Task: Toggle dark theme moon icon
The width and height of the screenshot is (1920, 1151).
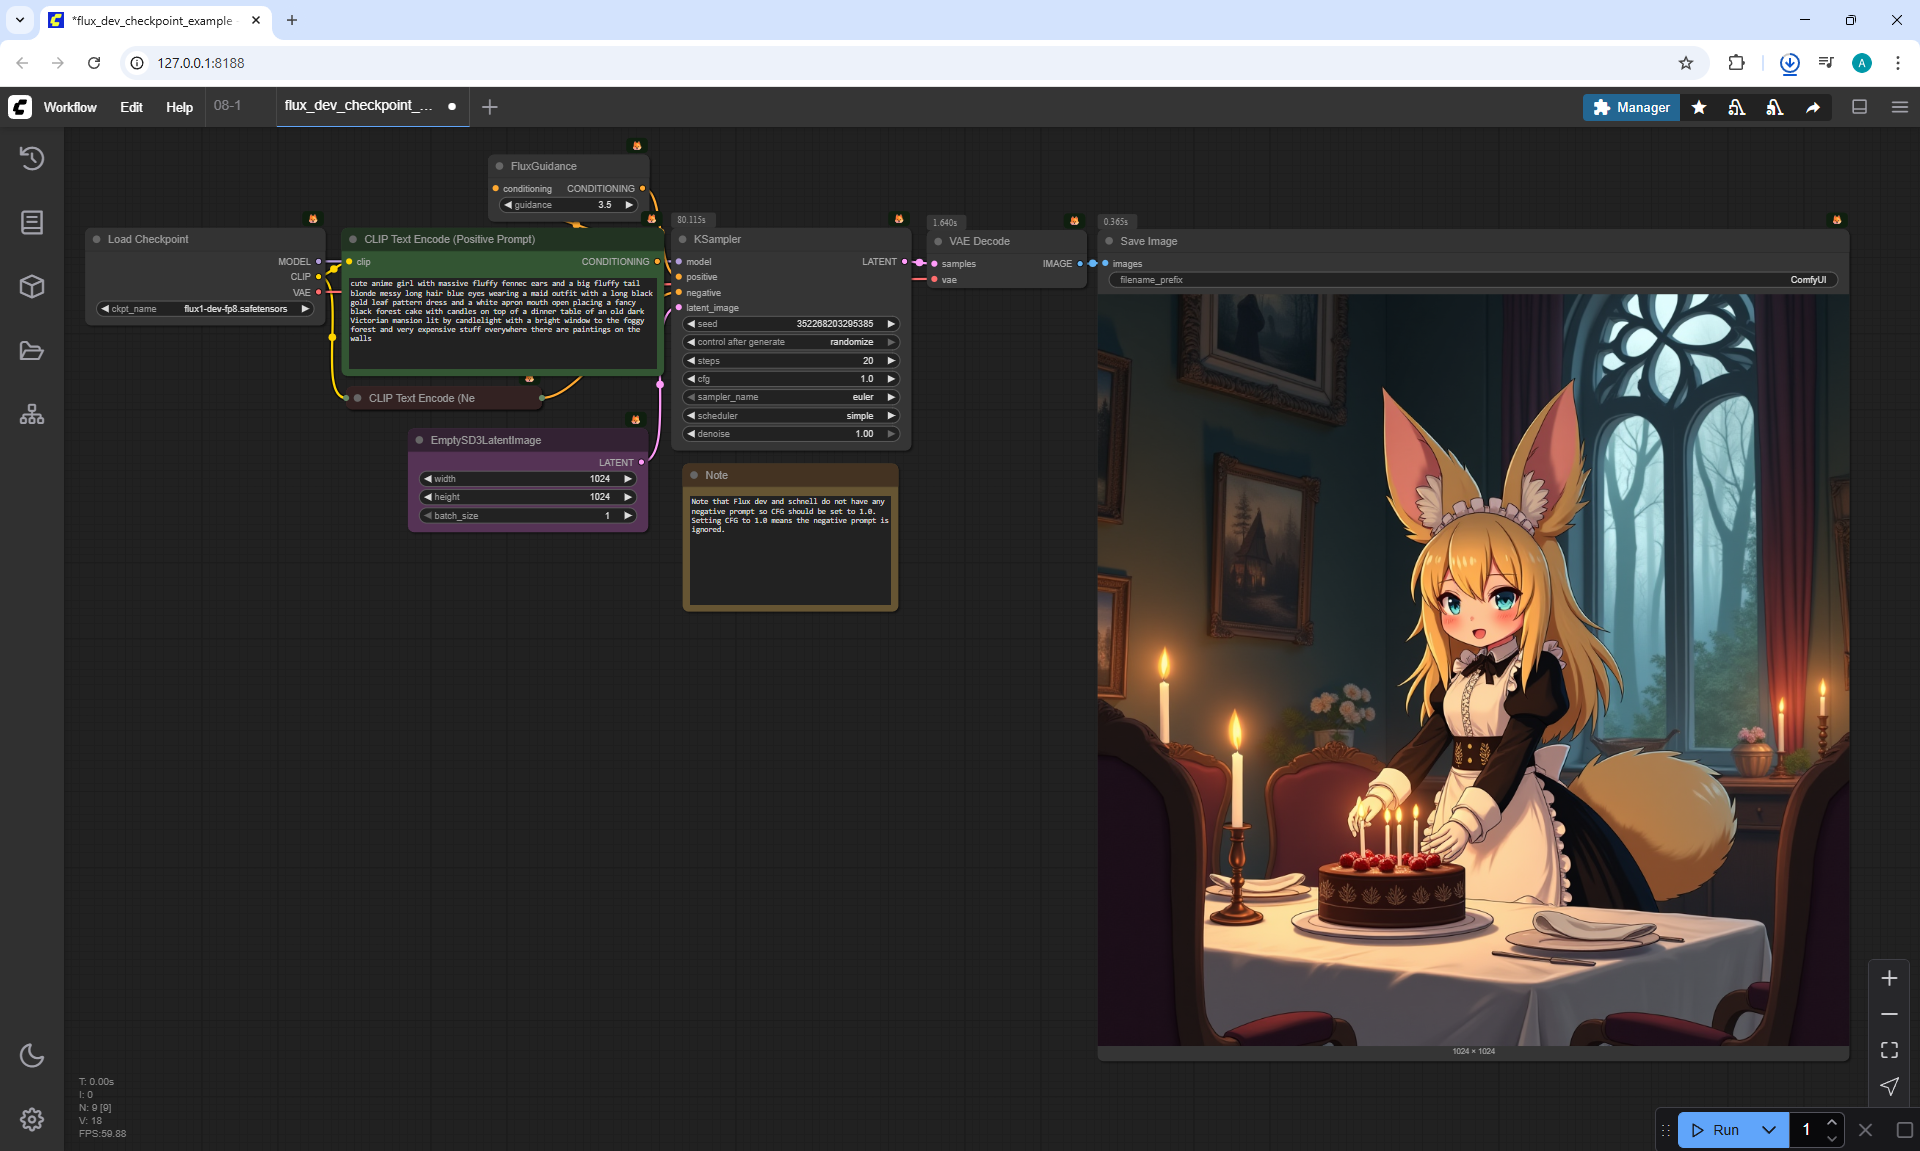Action: pos(32,1055)
